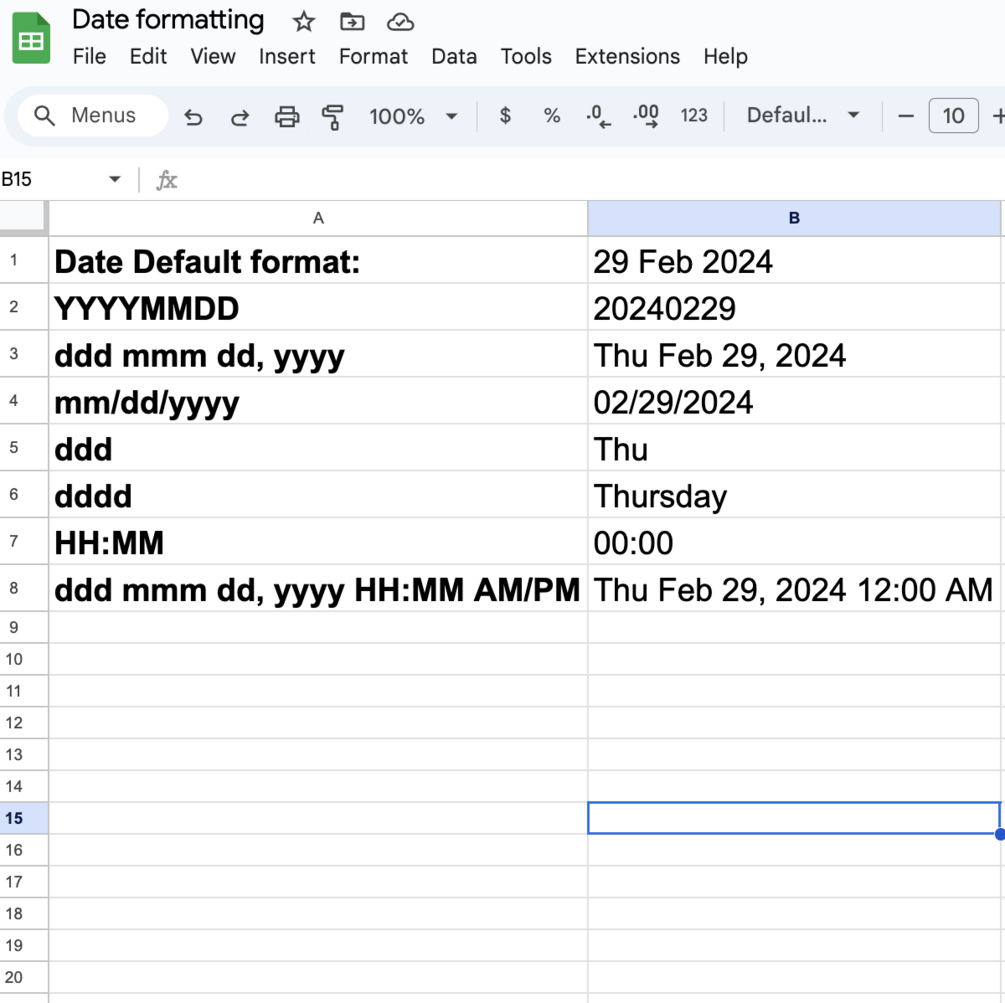Open the 123 more formats button
Screen dimensions: 1005x1003
click(694, 116)
